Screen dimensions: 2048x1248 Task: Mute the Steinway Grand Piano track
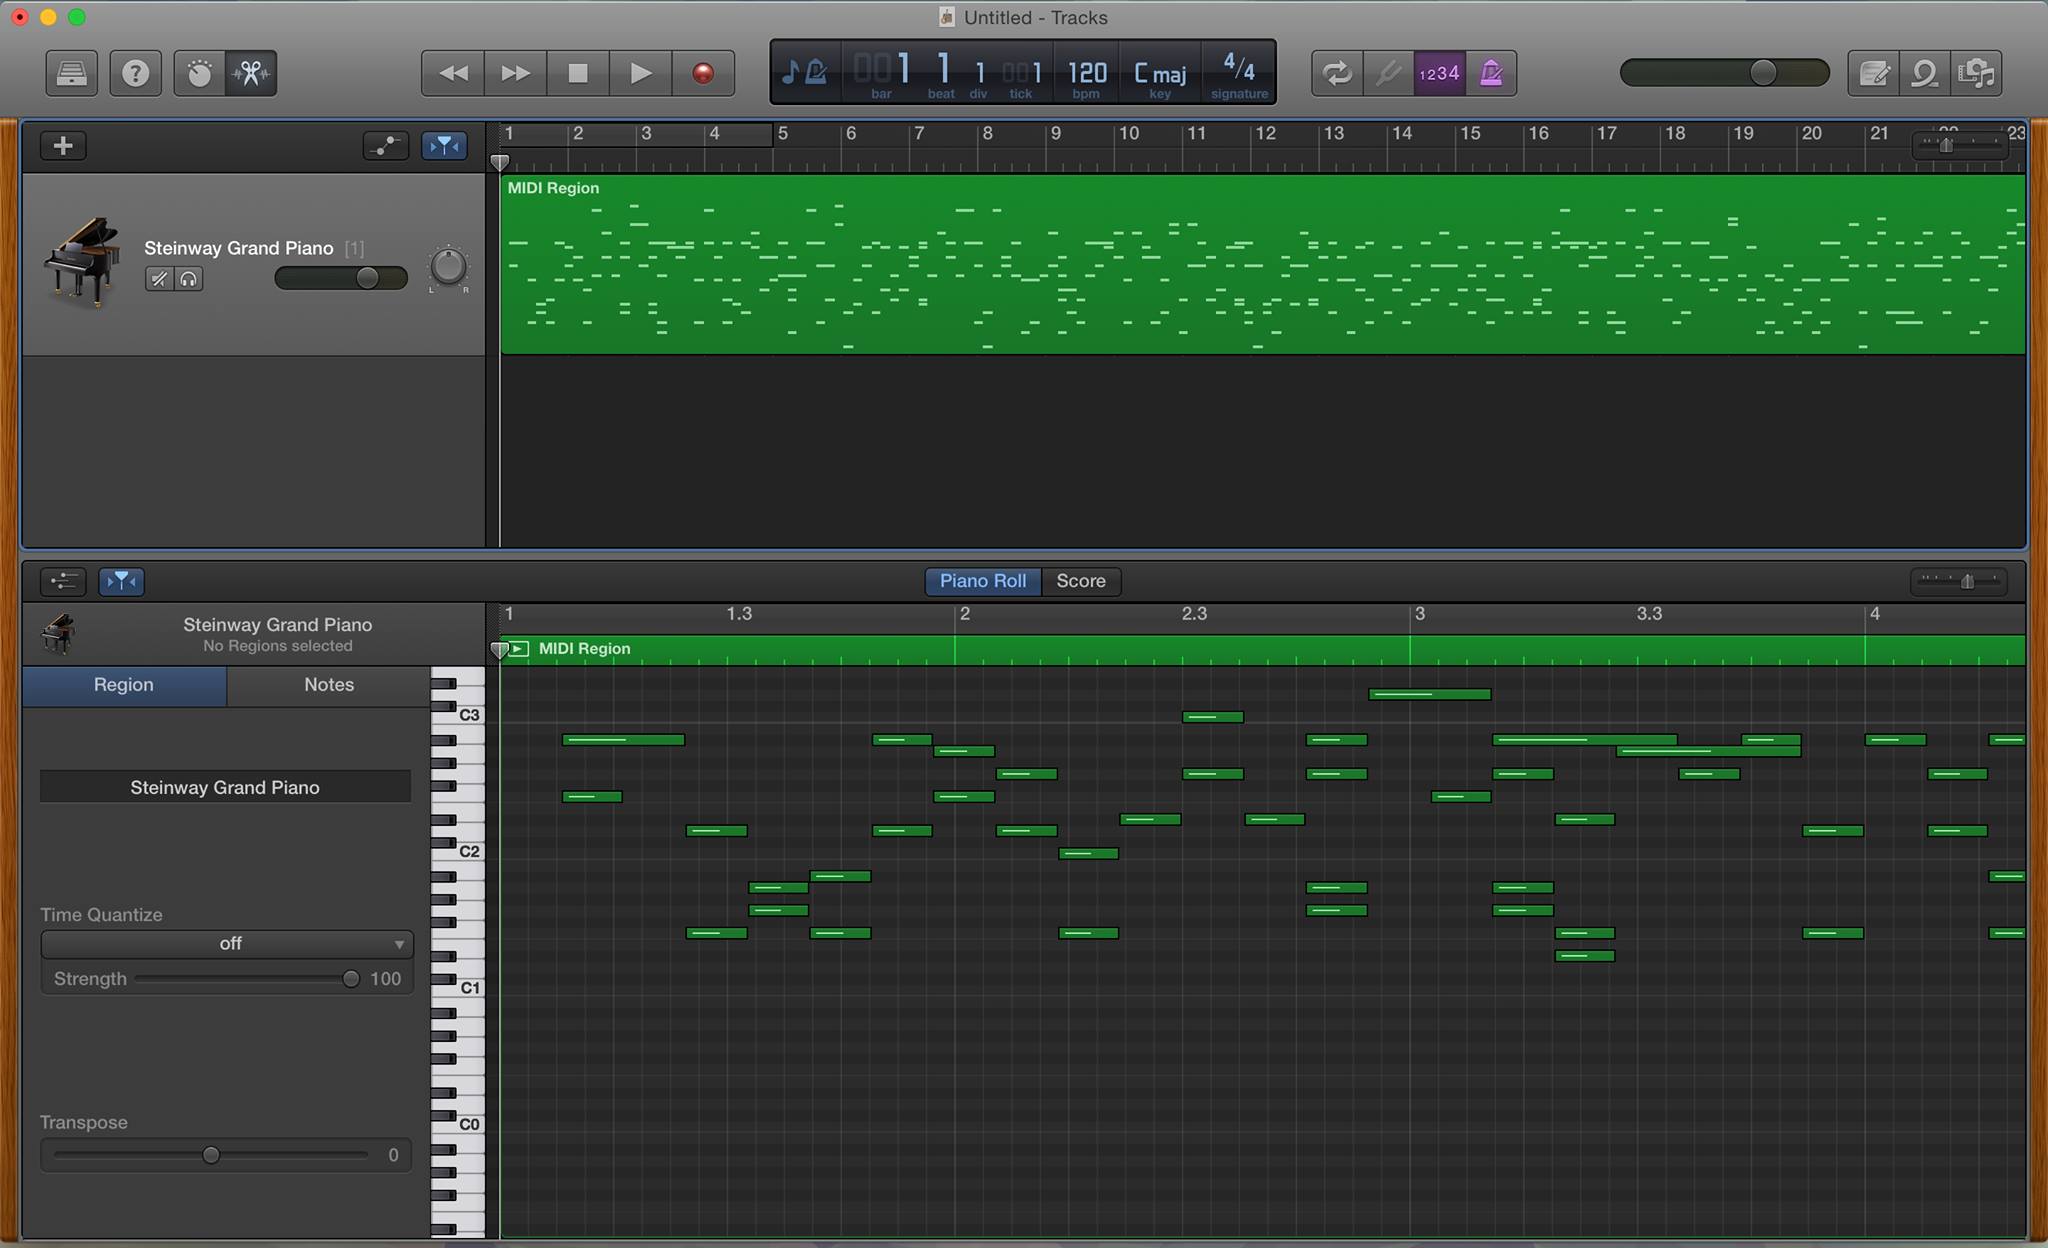(159, 279)
